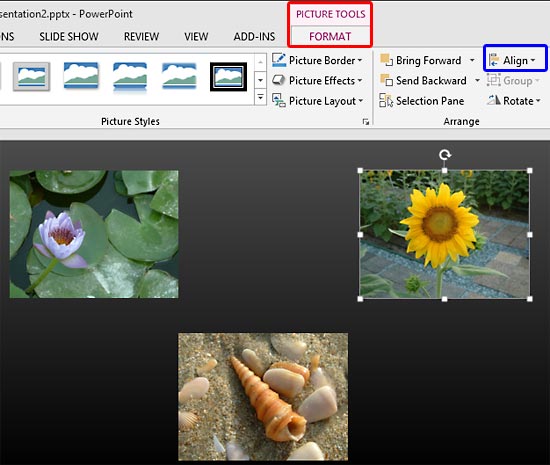Click the Bring Forward icon
The width and height of the screenshot is (550, 465).
tap(386, 60)
